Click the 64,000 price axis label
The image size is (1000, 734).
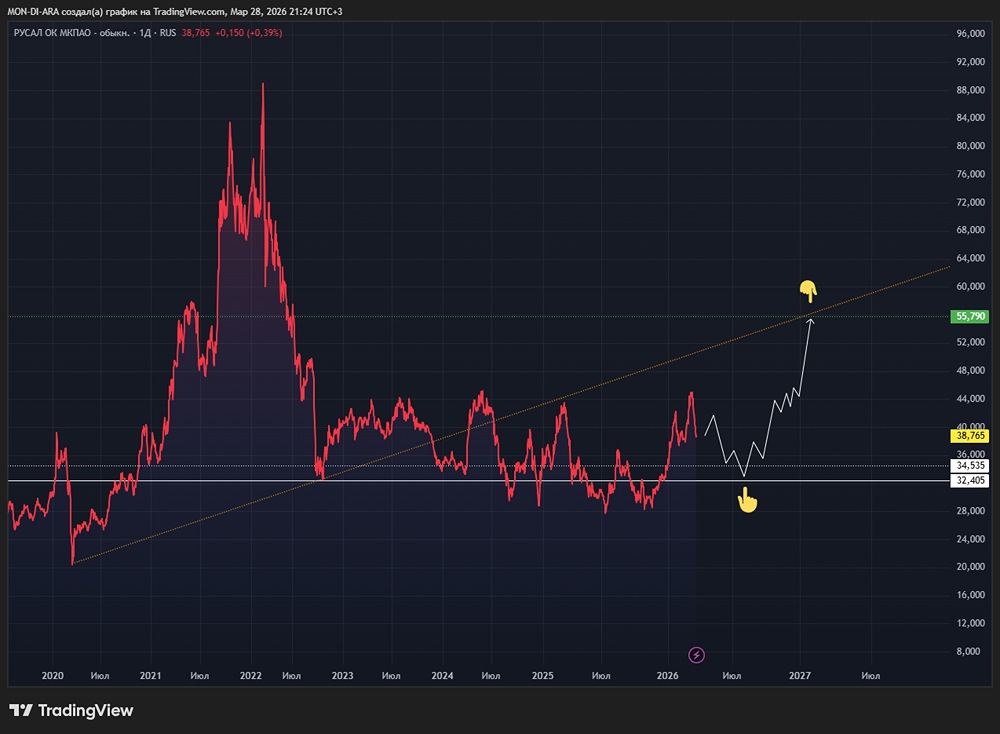971,258
